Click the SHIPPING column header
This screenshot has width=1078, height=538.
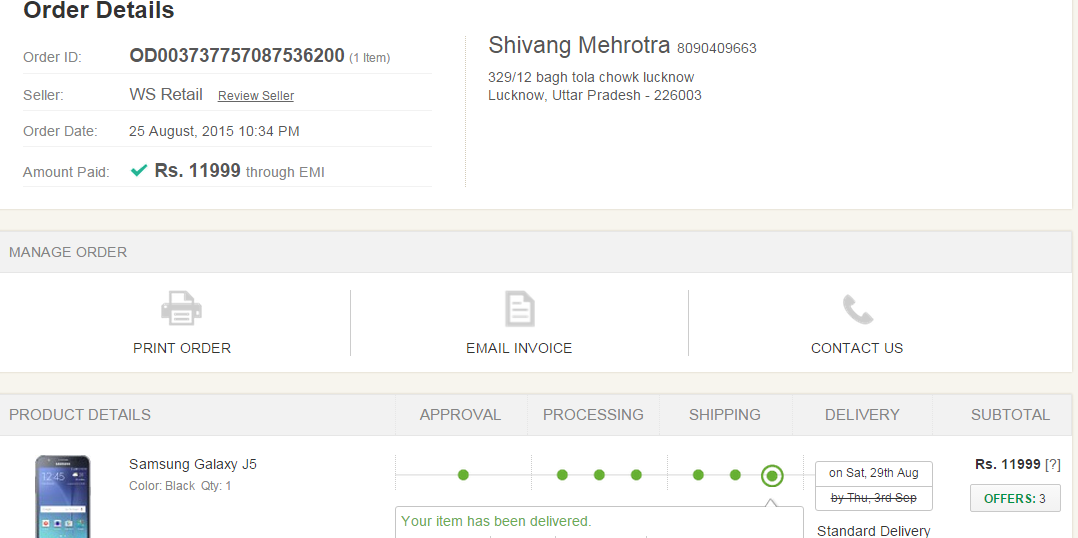pyautogui.click(x=725, y=415)
